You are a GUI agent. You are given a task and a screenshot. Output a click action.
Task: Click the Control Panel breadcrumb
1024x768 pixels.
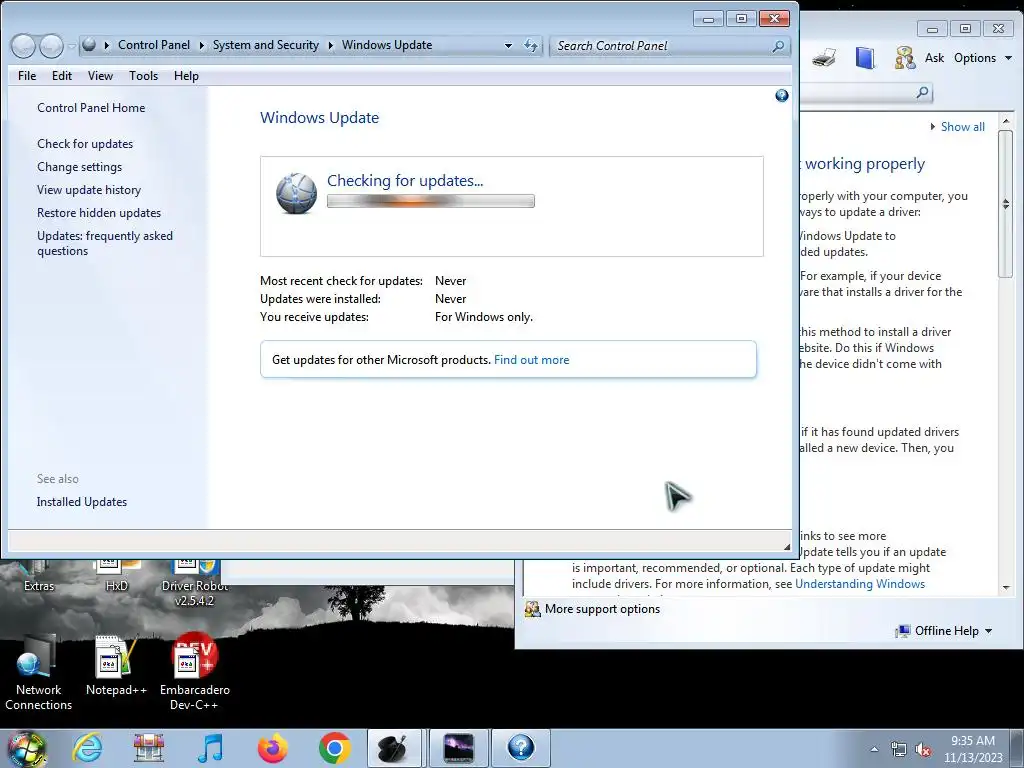tap(154, 45)
